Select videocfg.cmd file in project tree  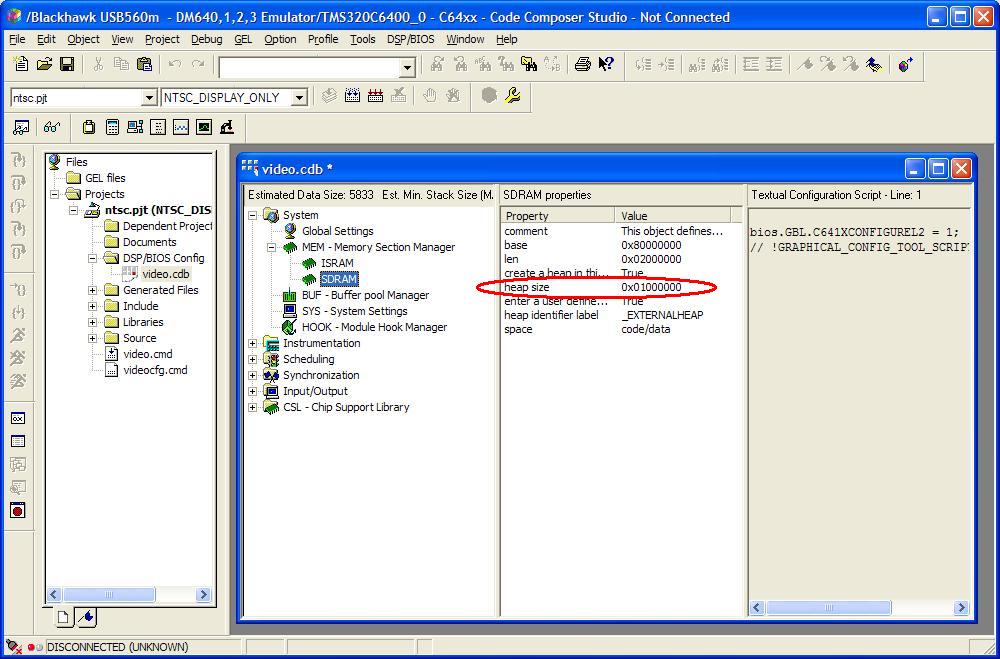point(155,370)
